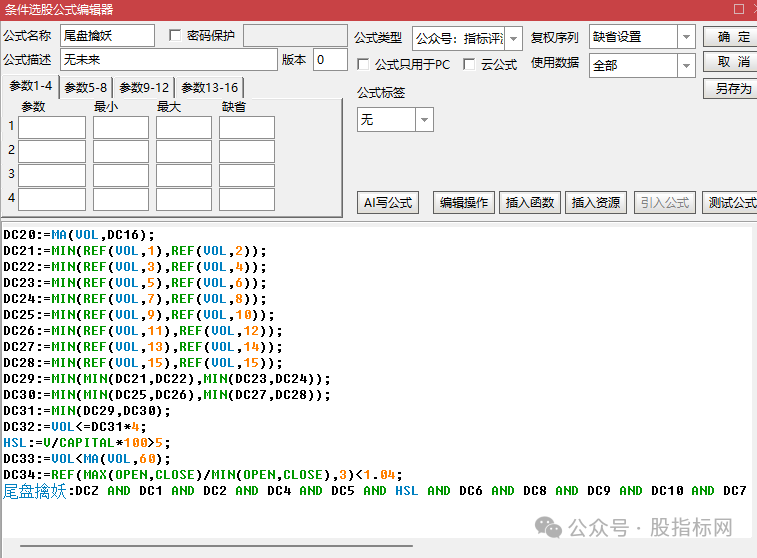The image size is (757, 558).
Task: Enable the 公式只用于PC checkbox
Action: tap(363, 64)
